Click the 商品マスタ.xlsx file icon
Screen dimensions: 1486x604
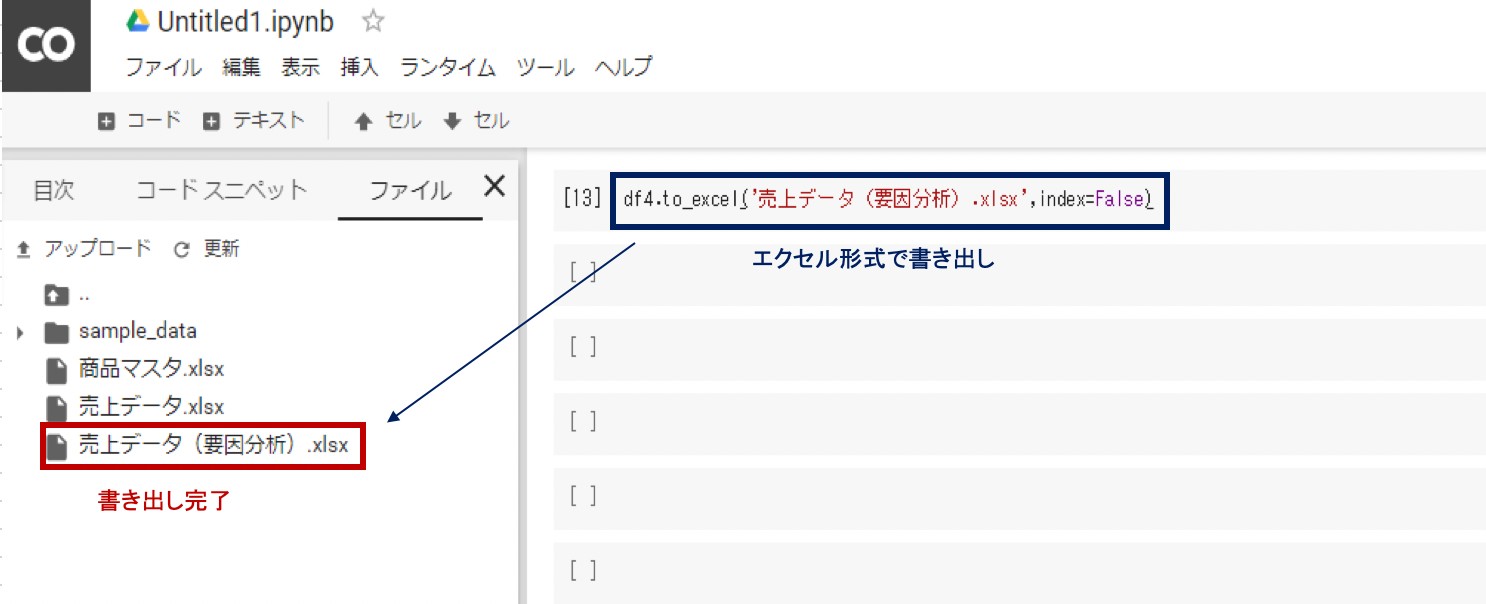tap(56, 369)
